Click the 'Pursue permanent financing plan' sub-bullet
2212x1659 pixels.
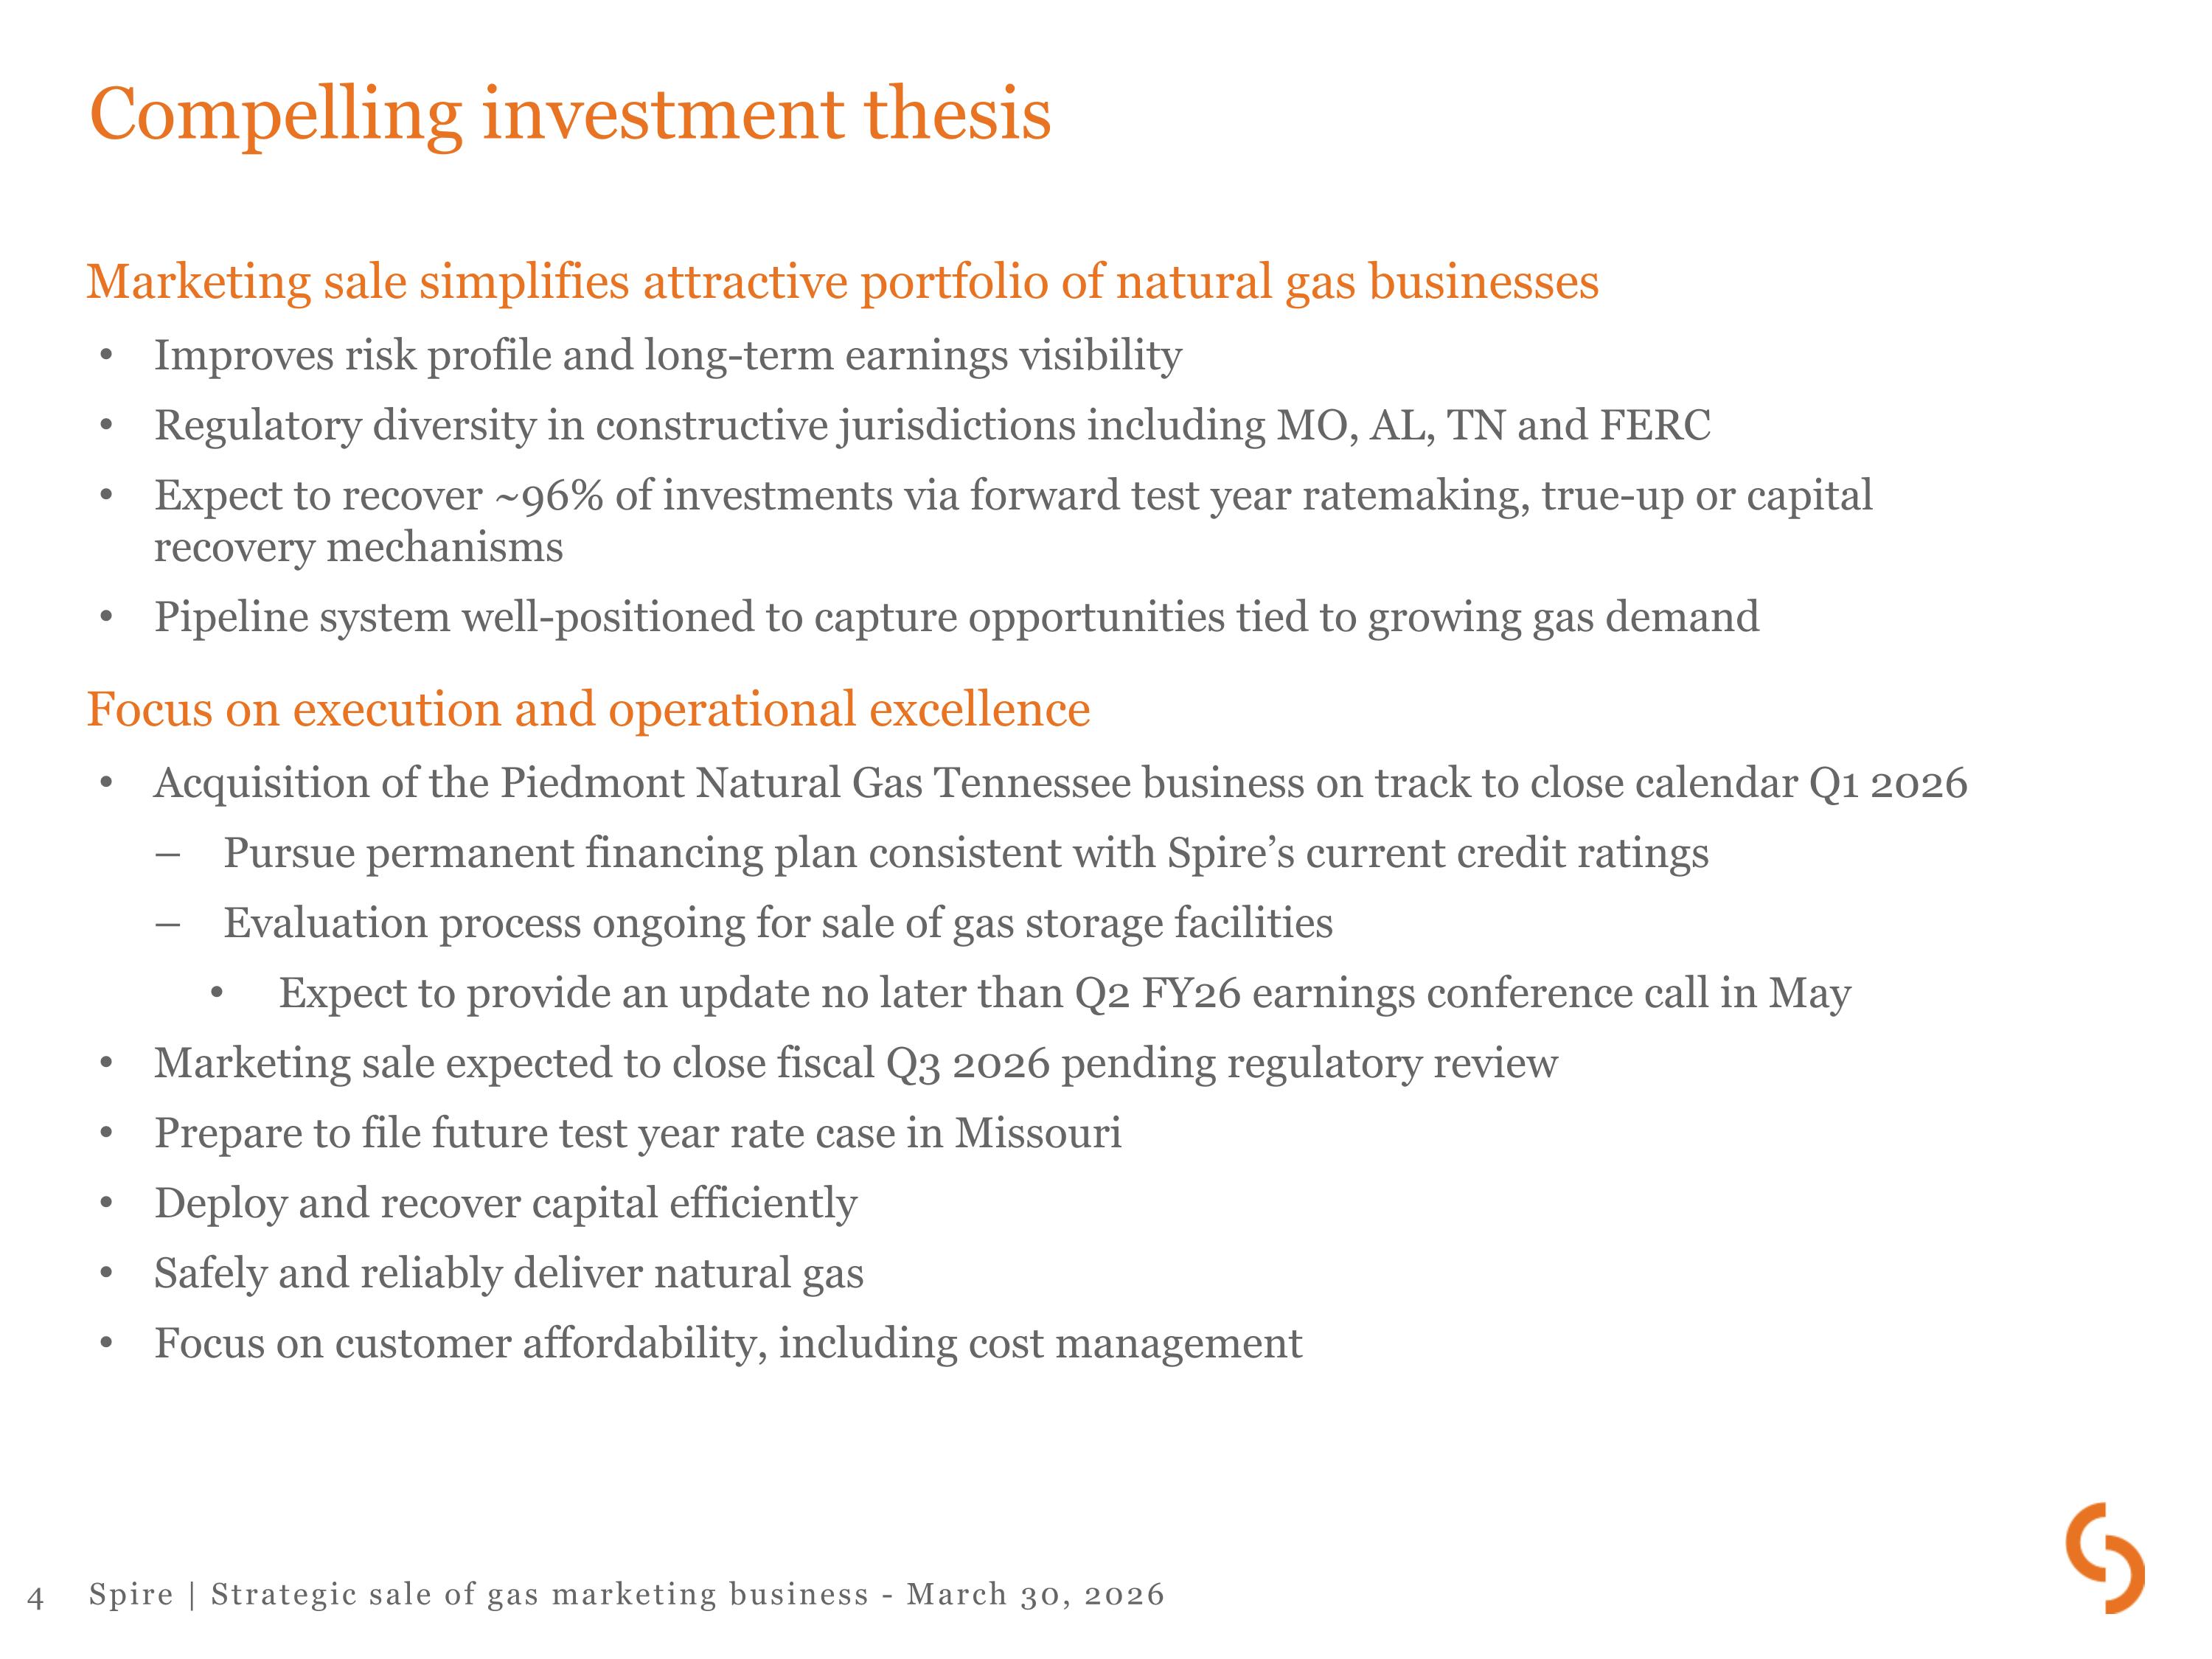click(965, 853)
